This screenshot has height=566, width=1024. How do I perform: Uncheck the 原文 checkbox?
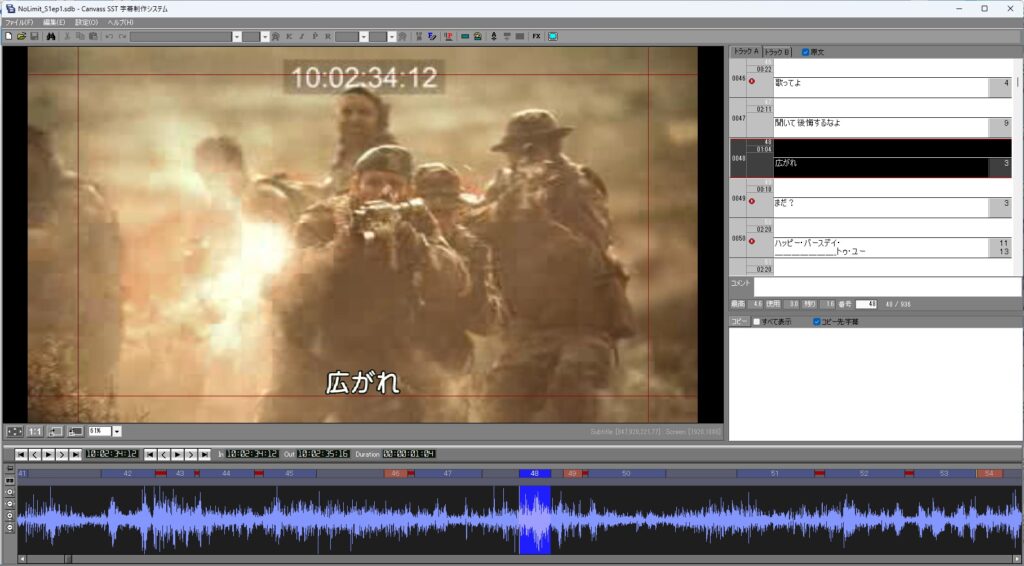pos(805,52)
